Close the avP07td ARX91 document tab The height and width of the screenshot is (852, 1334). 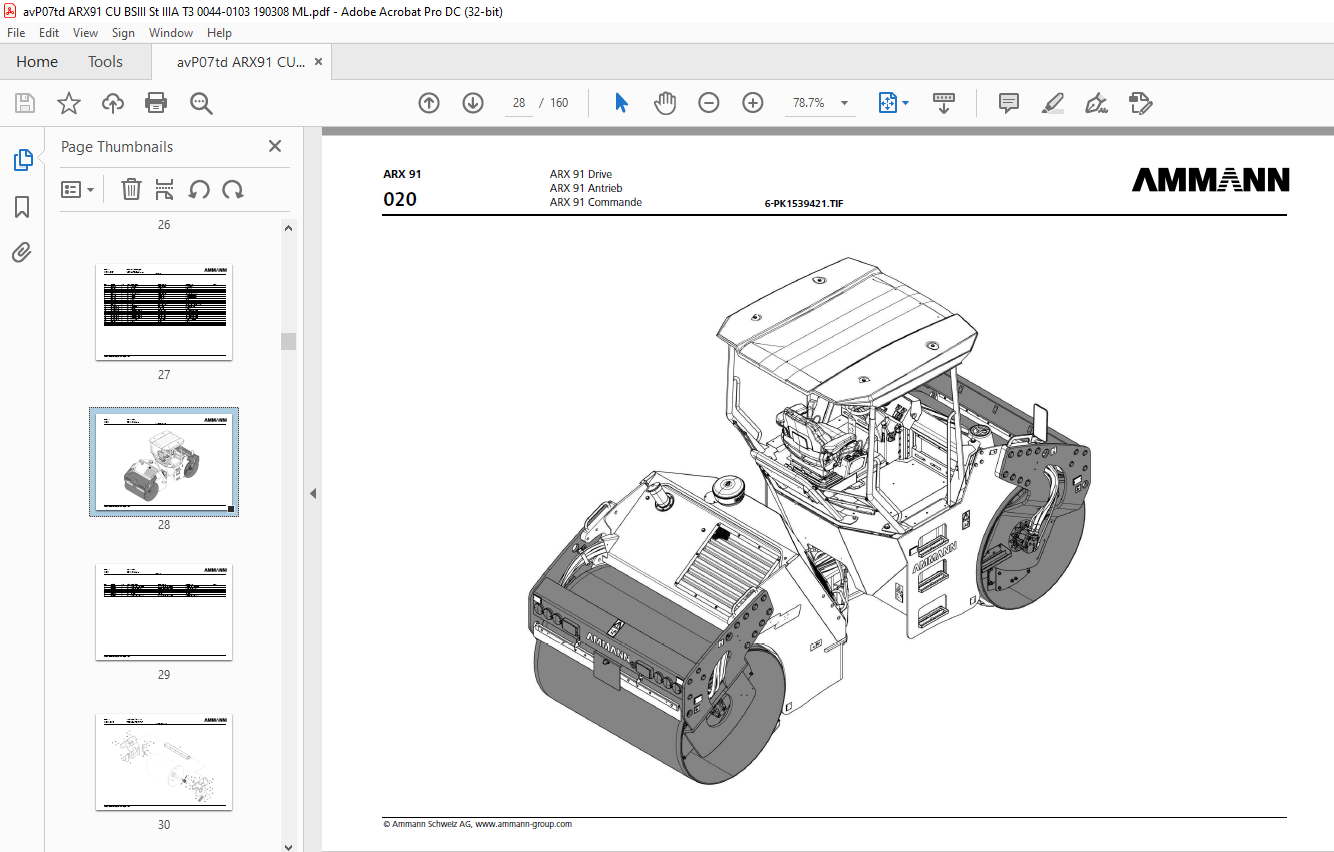(318, 62)
